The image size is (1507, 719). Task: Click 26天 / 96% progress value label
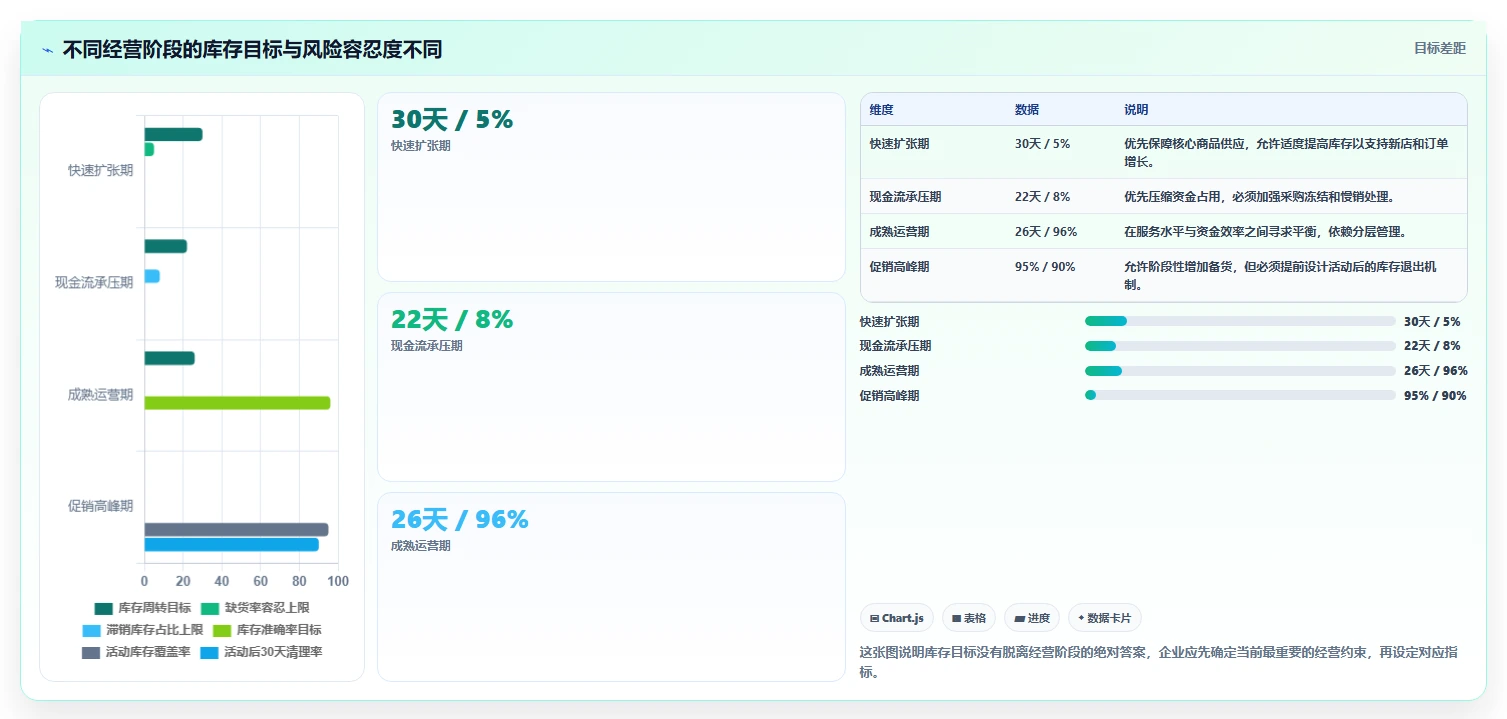coord(1436,371)
